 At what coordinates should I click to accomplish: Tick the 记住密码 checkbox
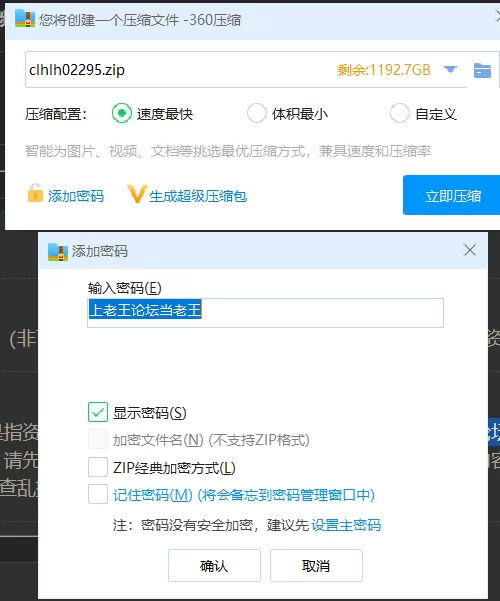click(x=98, y=494)
